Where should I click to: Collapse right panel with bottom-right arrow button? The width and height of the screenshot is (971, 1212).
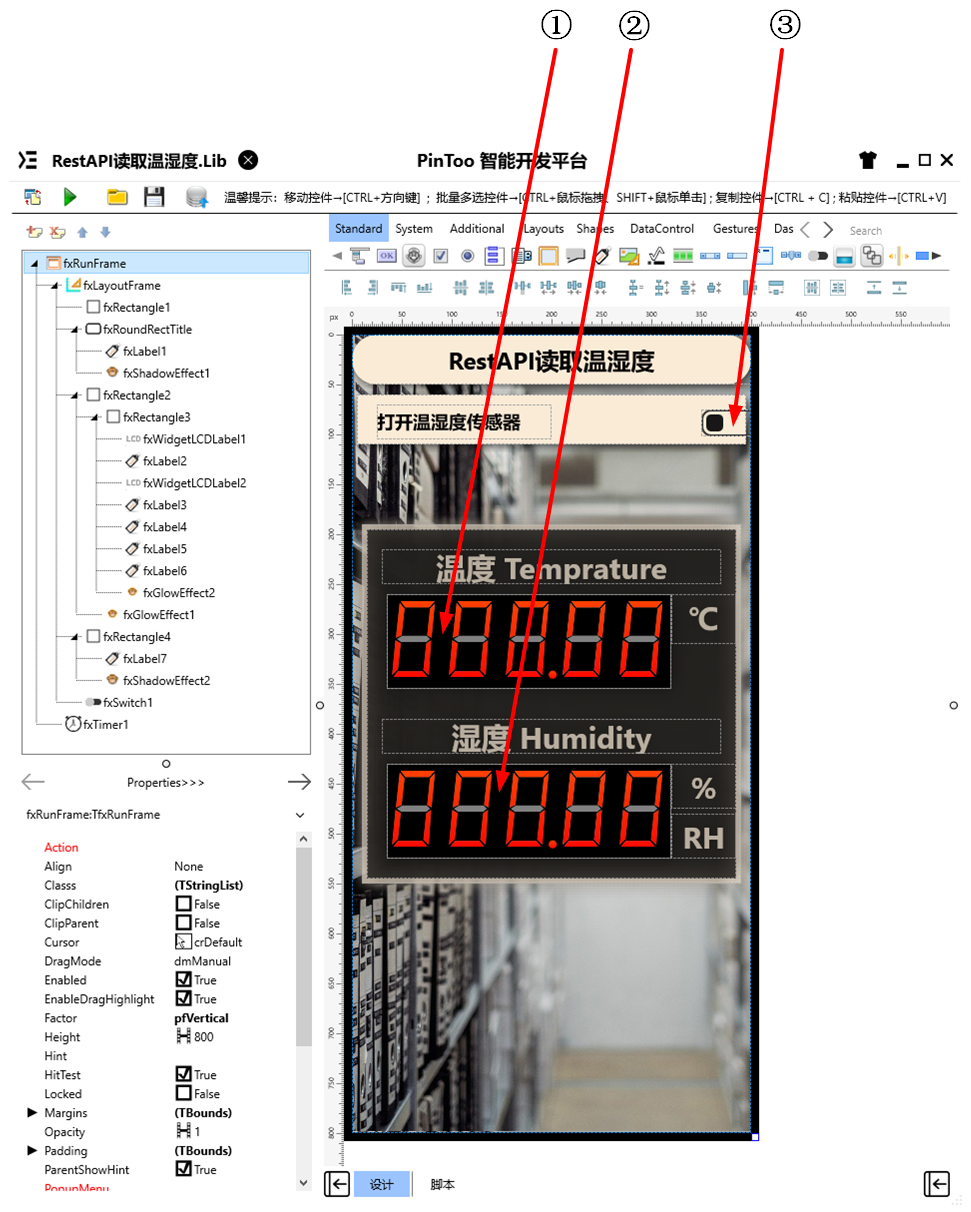[936, 1184]
